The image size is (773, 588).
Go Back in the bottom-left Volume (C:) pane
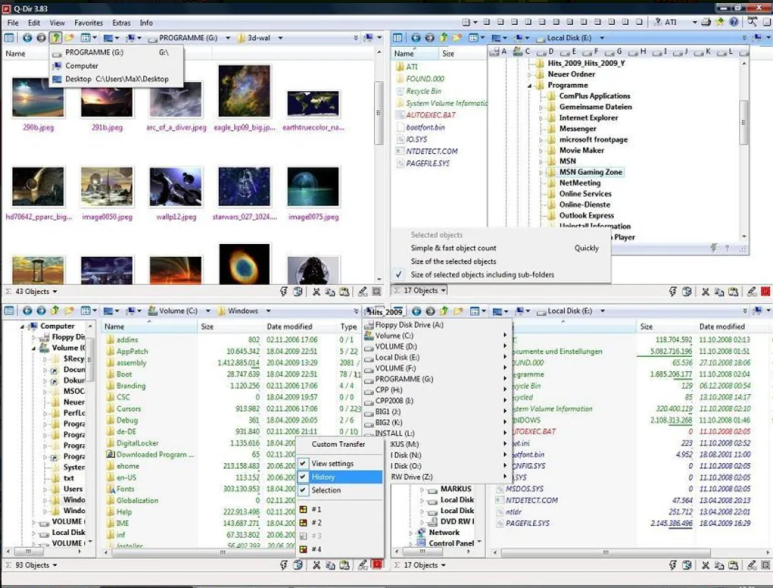point(27,311)
